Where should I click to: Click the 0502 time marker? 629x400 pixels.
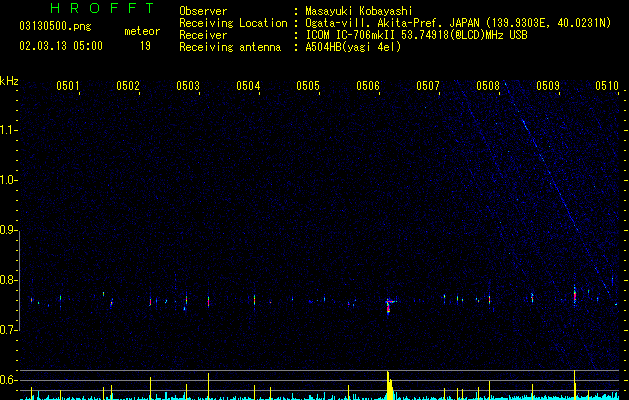point(128,86)
